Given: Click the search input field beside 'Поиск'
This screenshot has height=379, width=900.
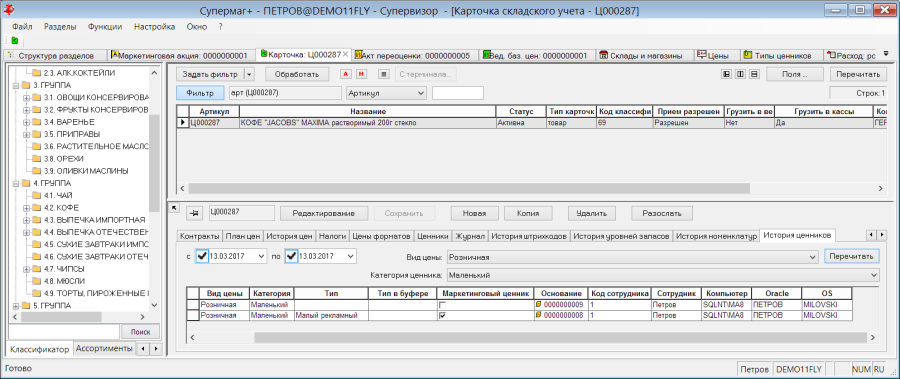Looking at the screenshot, I should 63,332.
